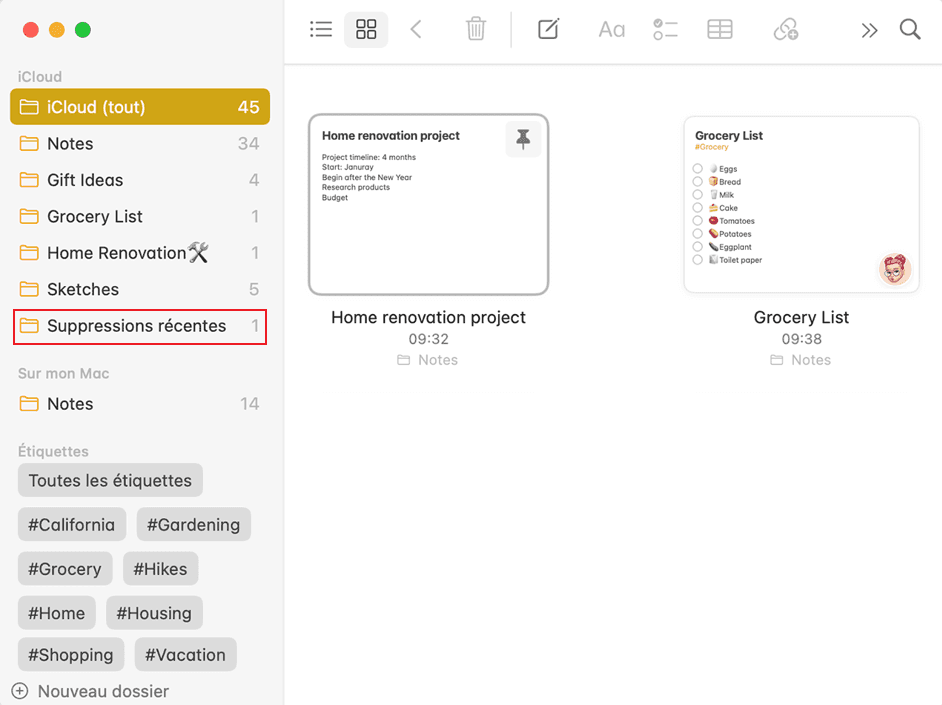The image size is (942, 705).
Task: Filter by #Vacation tag
Action: click(185, 655)
